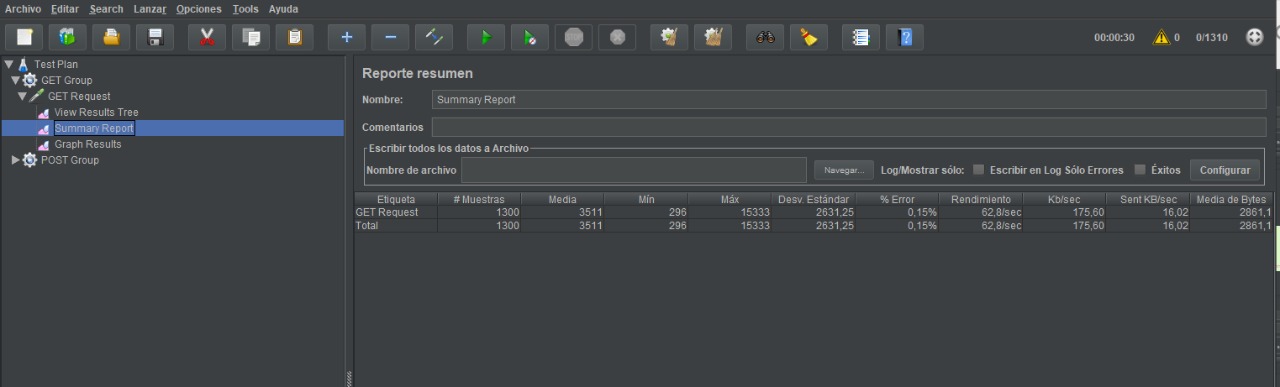Collapse the GET Group node
This screenshot has width=1280, height=387.
[15, 80]
